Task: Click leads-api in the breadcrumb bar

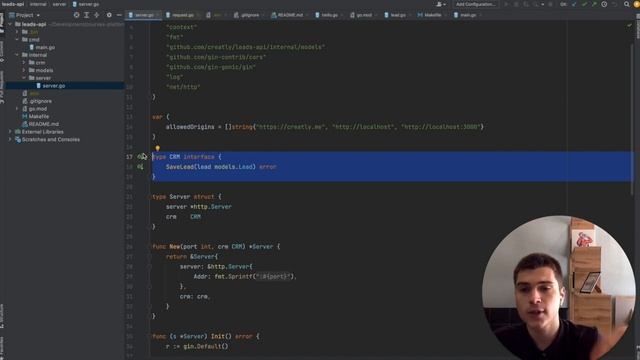Action: [x=13, y=4]
